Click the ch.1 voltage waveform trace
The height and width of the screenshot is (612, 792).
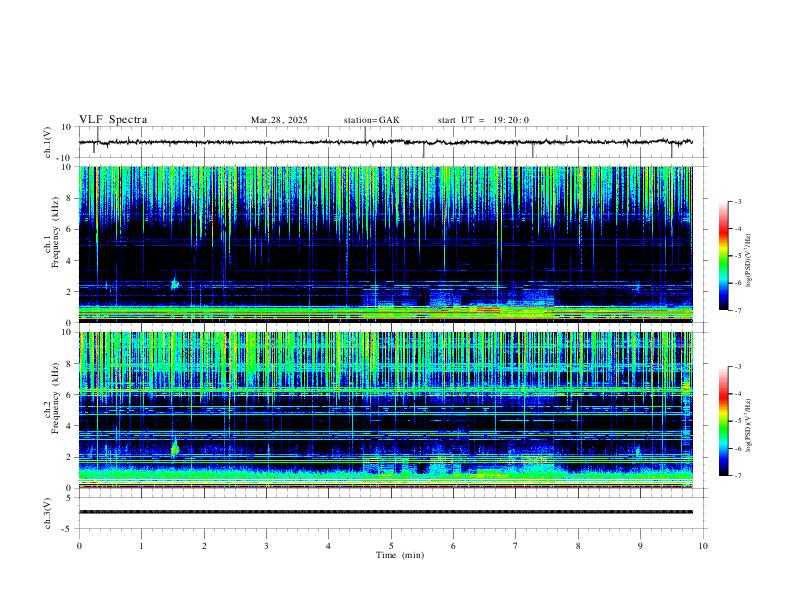click(386, 142)
